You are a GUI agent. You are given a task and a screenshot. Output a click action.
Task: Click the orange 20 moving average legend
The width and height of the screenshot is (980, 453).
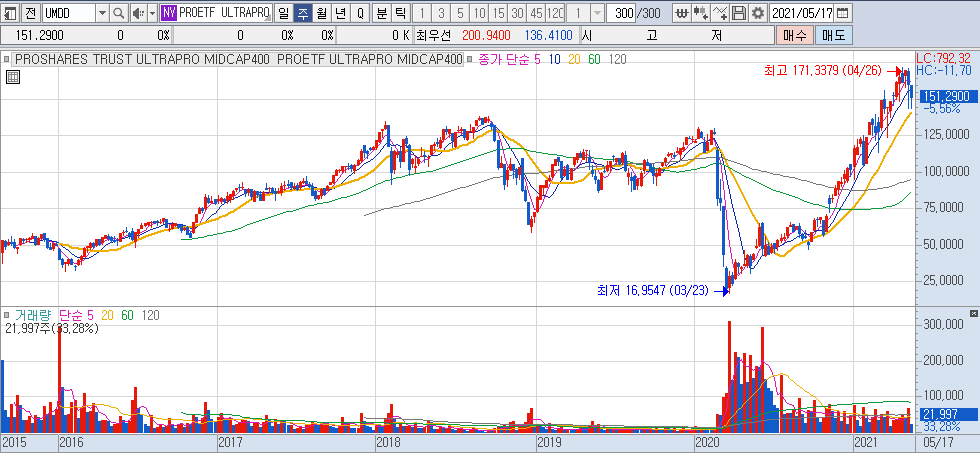tap(574, 59)
